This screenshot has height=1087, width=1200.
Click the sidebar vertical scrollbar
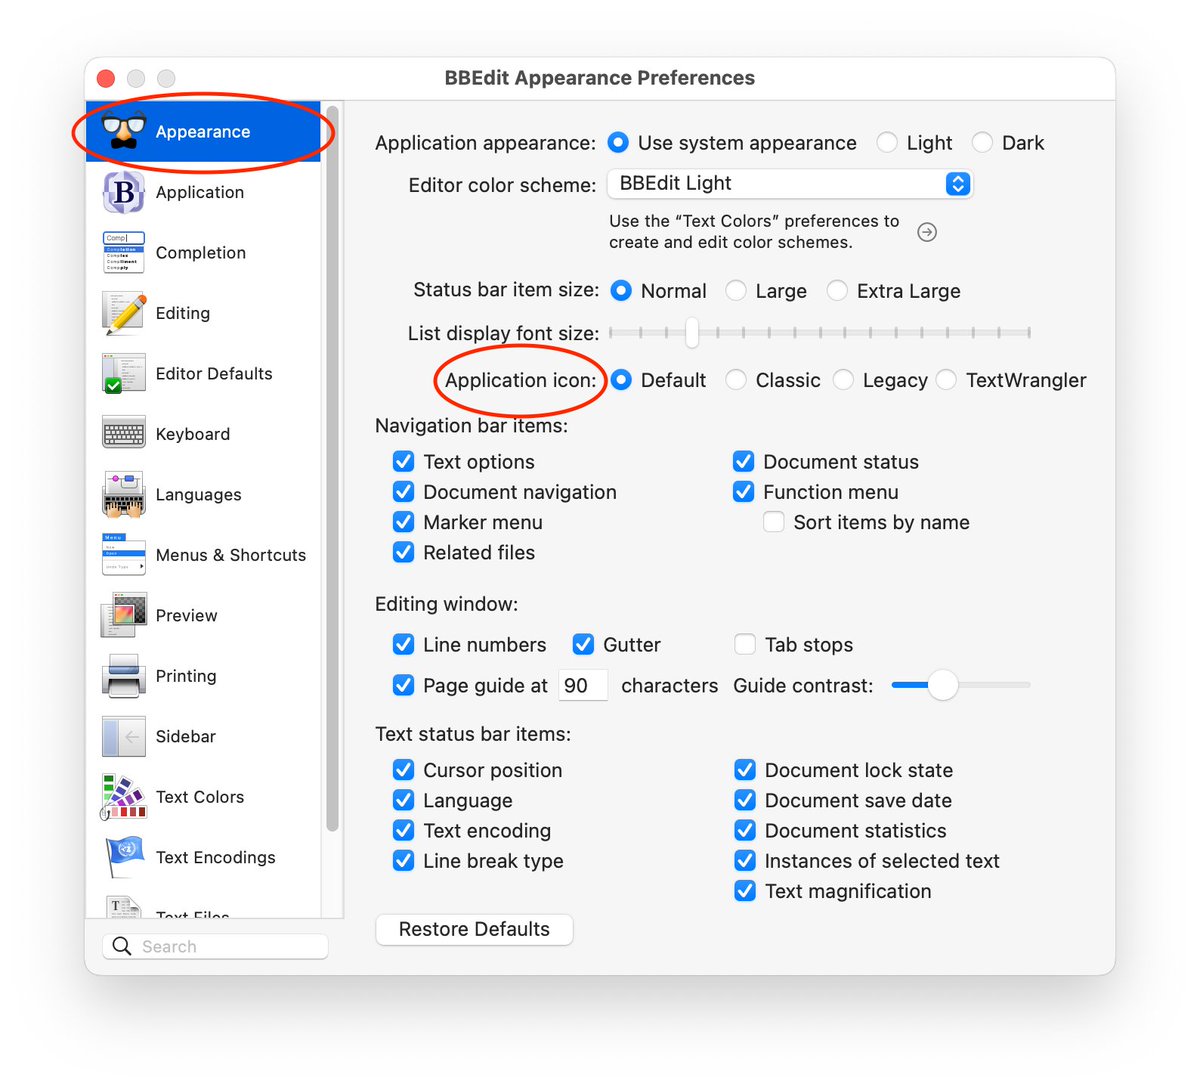pos(332,470)
